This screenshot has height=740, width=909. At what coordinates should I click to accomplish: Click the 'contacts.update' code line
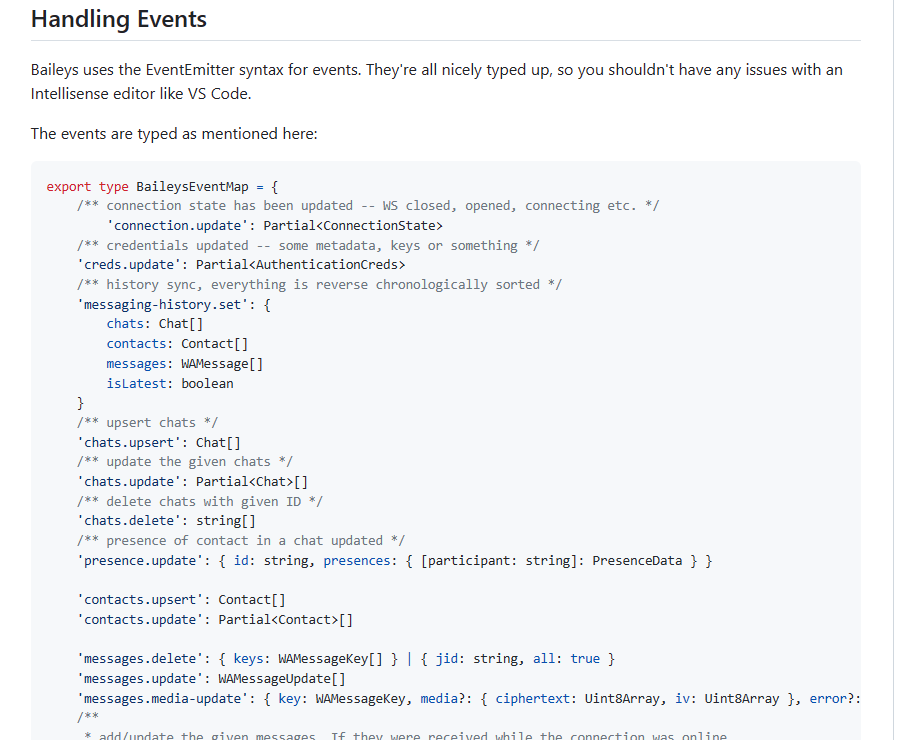(214, 620)
